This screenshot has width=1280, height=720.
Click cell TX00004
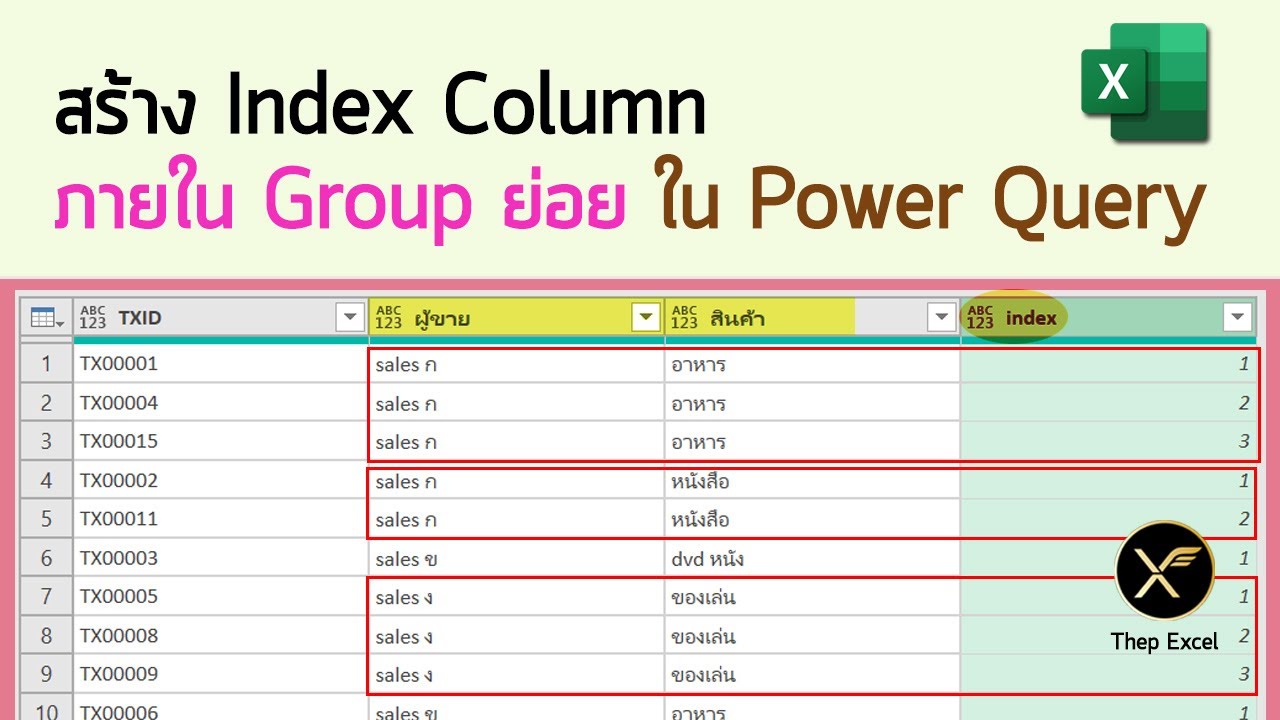[x=220, y=403]
